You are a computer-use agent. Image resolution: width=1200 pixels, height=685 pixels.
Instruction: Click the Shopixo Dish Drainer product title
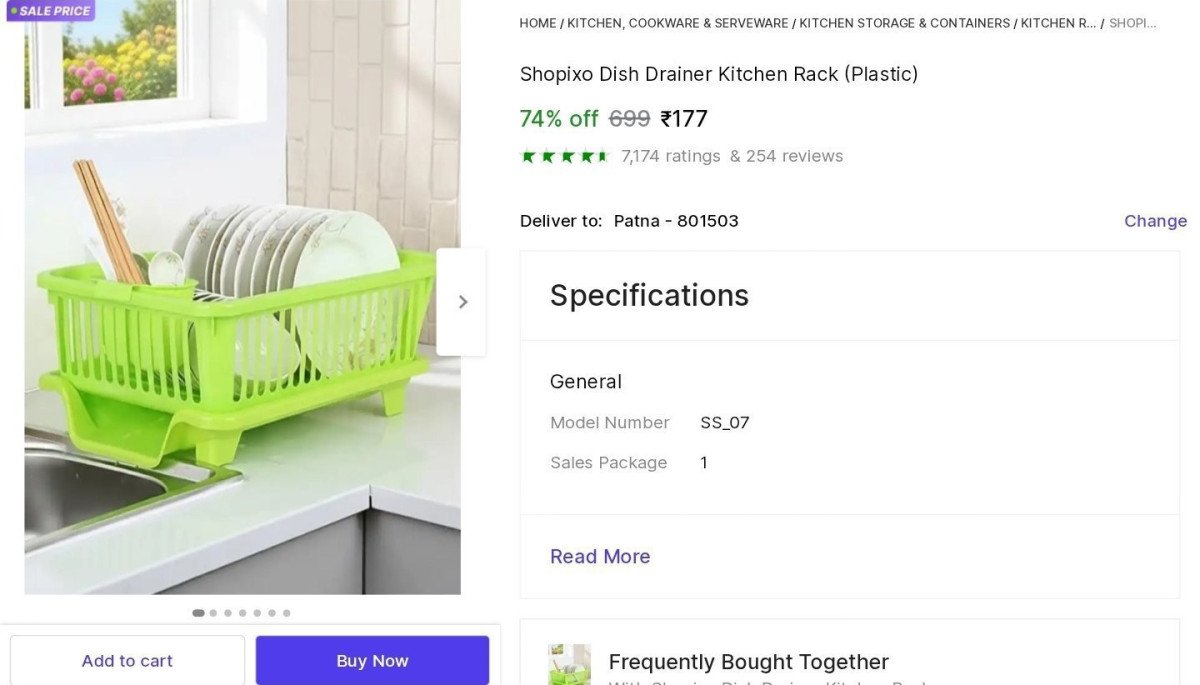(719, 74)
